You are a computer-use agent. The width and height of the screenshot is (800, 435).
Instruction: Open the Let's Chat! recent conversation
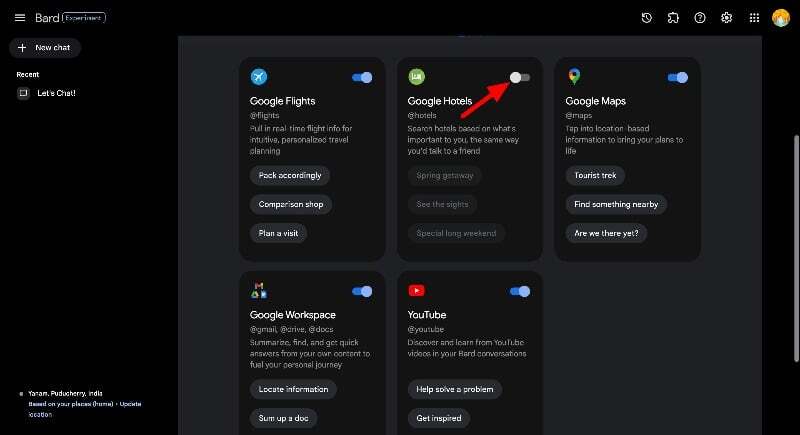pos(56,93)
